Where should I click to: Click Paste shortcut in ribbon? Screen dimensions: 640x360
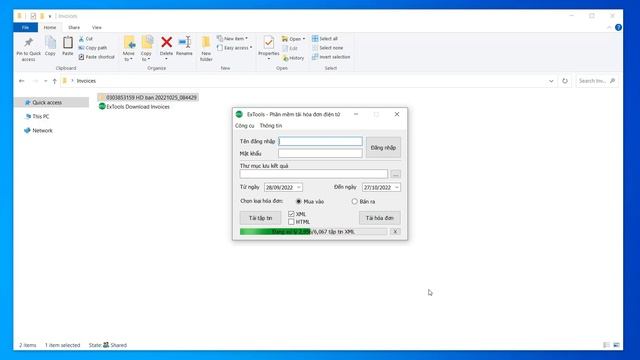coord(96,57)
